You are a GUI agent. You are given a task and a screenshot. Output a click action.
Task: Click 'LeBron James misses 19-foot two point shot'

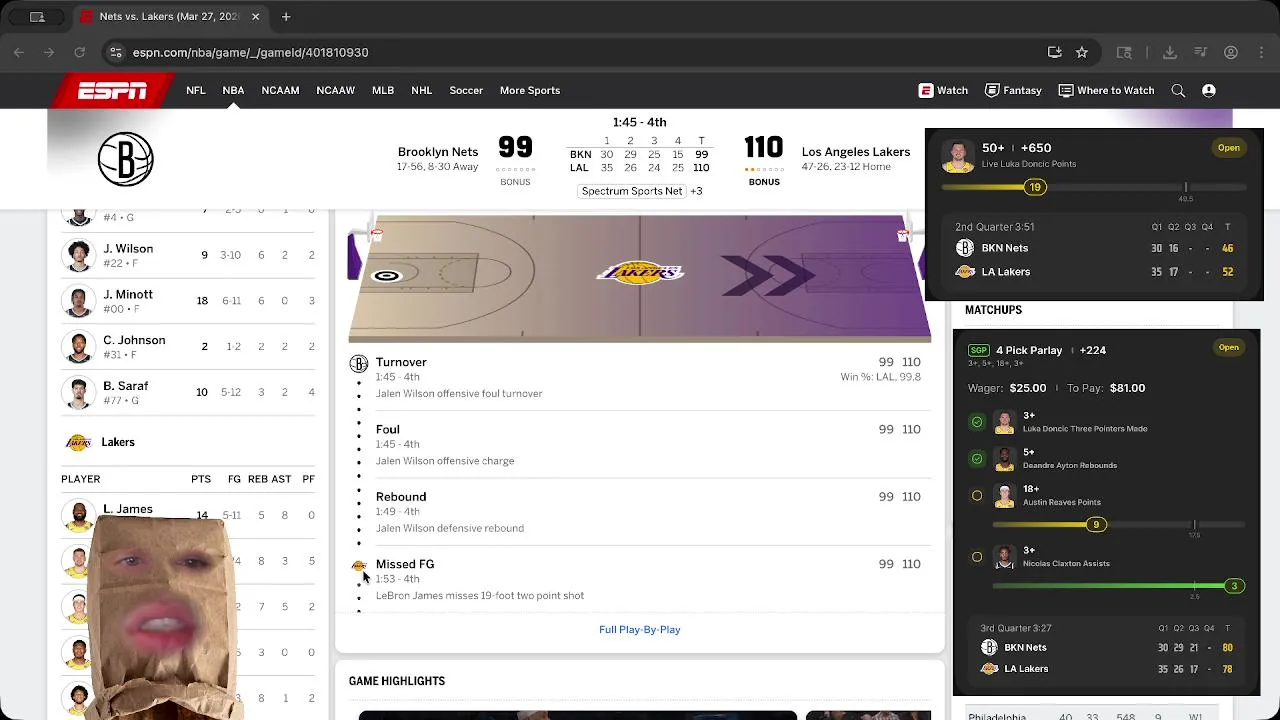tap(480, 596)
